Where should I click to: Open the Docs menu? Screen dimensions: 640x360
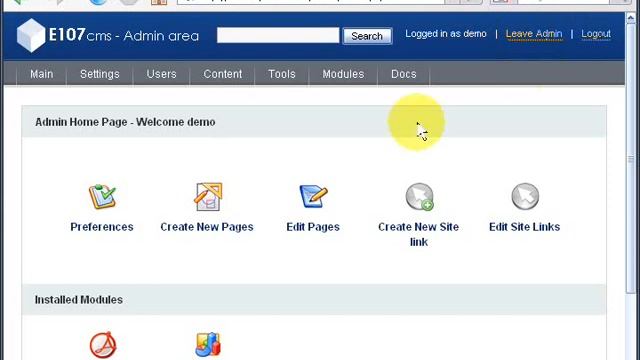404,74
